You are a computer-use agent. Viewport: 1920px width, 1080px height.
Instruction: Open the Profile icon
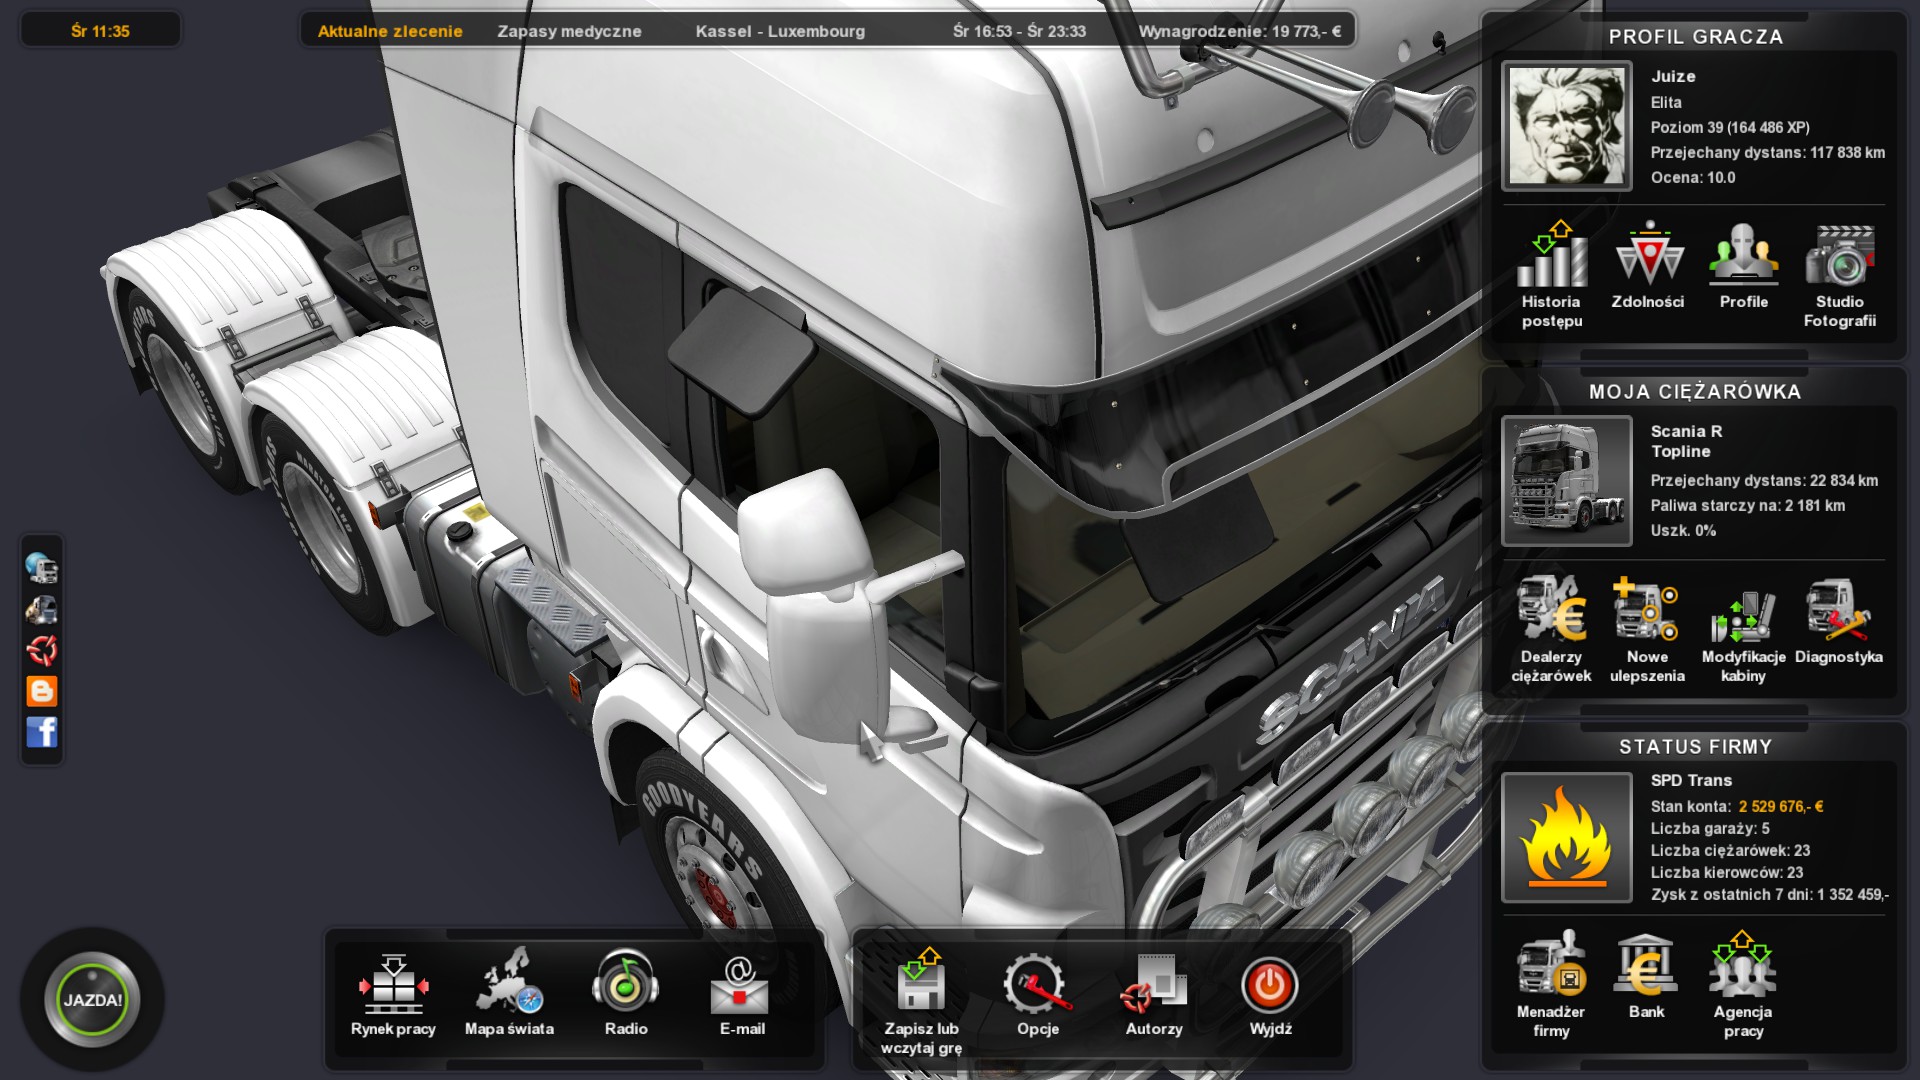[x=1743, y=256]
